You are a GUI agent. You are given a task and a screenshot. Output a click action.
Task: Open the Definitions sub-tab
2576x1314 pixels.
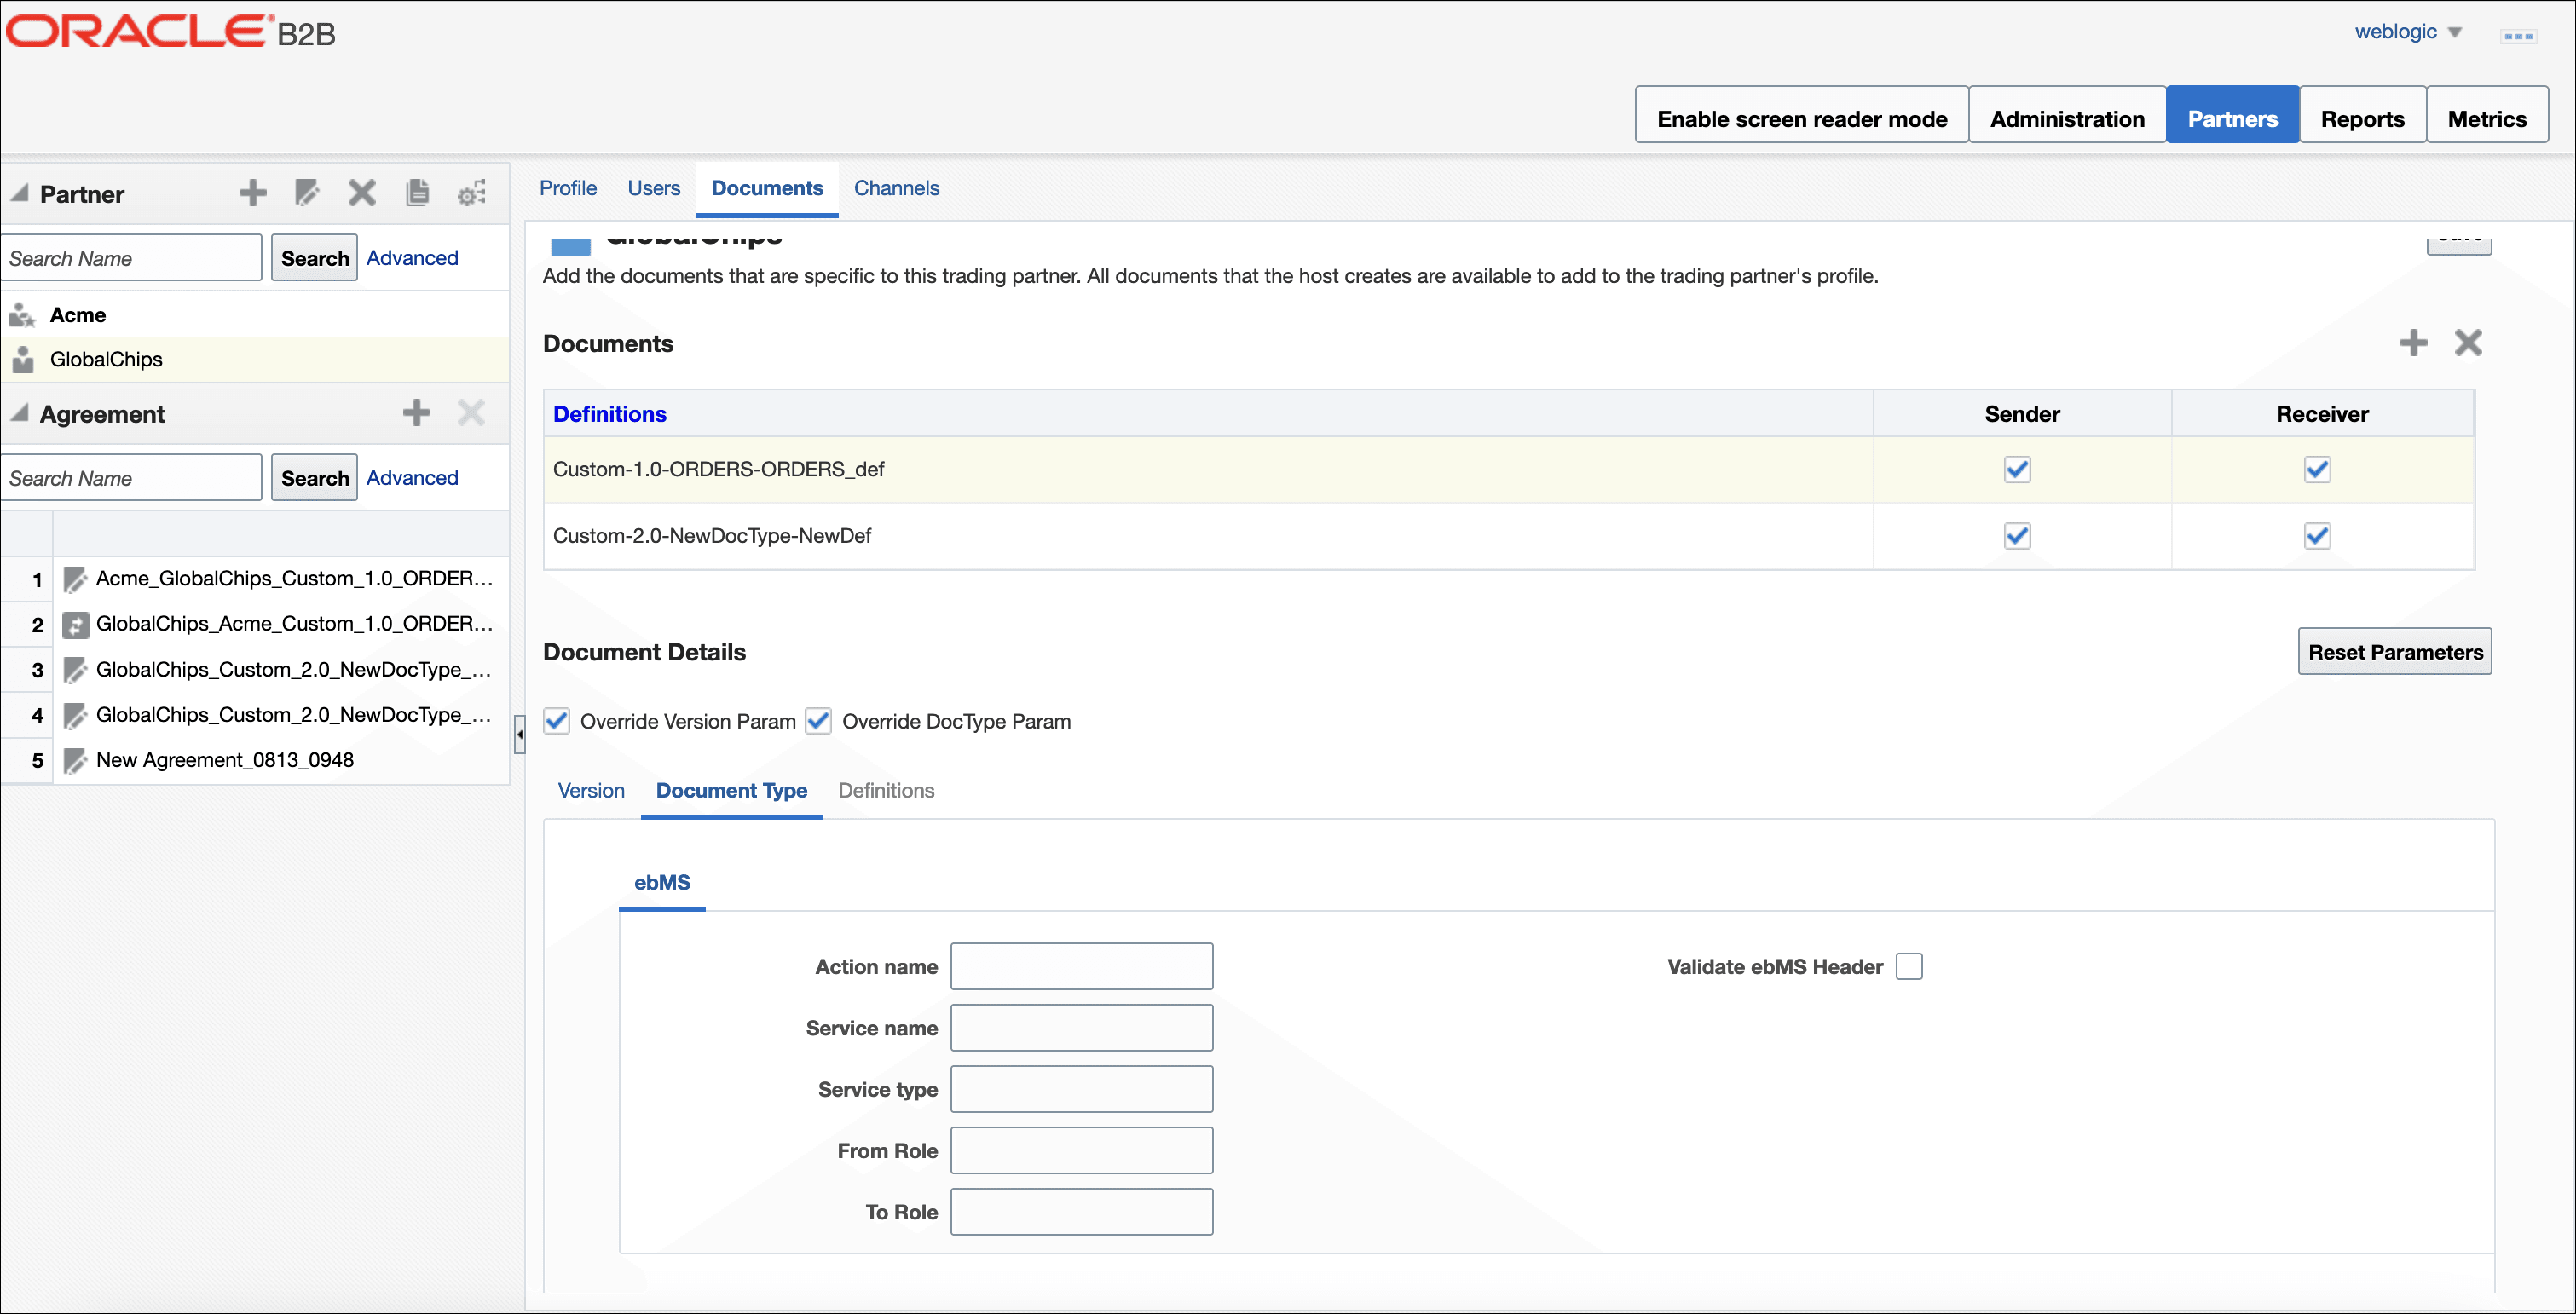tap(886, 790)
